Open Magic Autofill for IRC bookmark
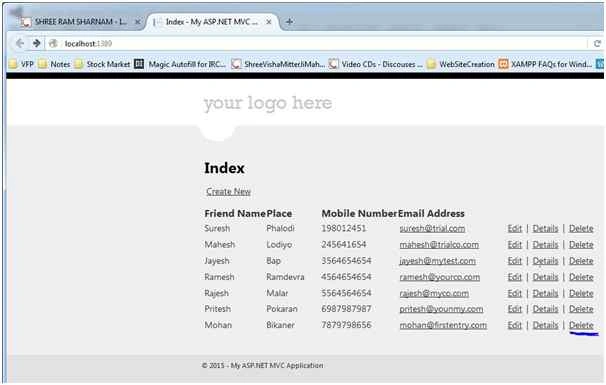606x385 pixels. [x=180, y=64]
